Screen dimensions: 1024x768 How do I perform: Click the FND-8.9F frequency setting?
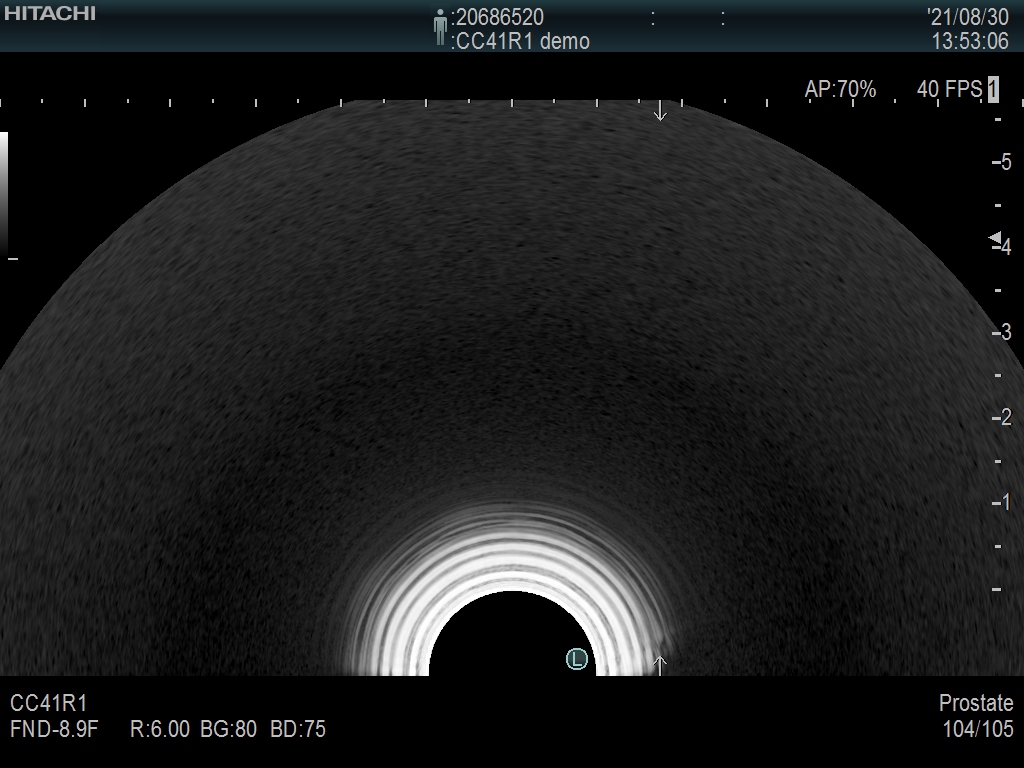54,729
